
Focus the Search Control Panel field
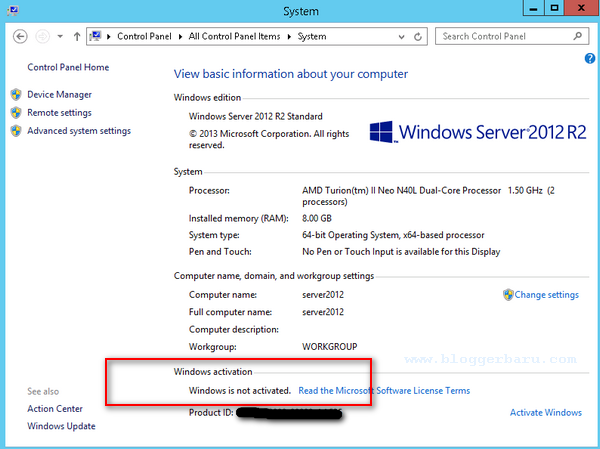coord(512,36)
